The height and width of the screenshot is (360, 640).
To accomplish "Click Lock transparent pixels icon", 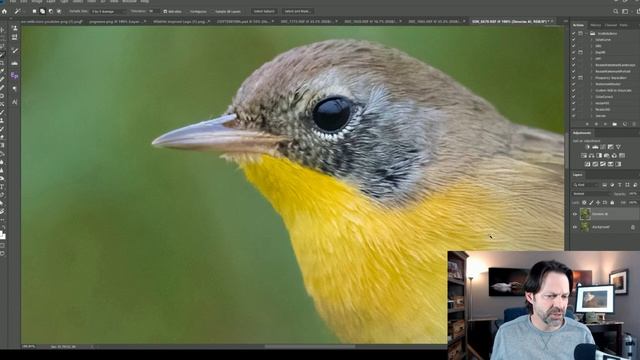I will point(584,202).
